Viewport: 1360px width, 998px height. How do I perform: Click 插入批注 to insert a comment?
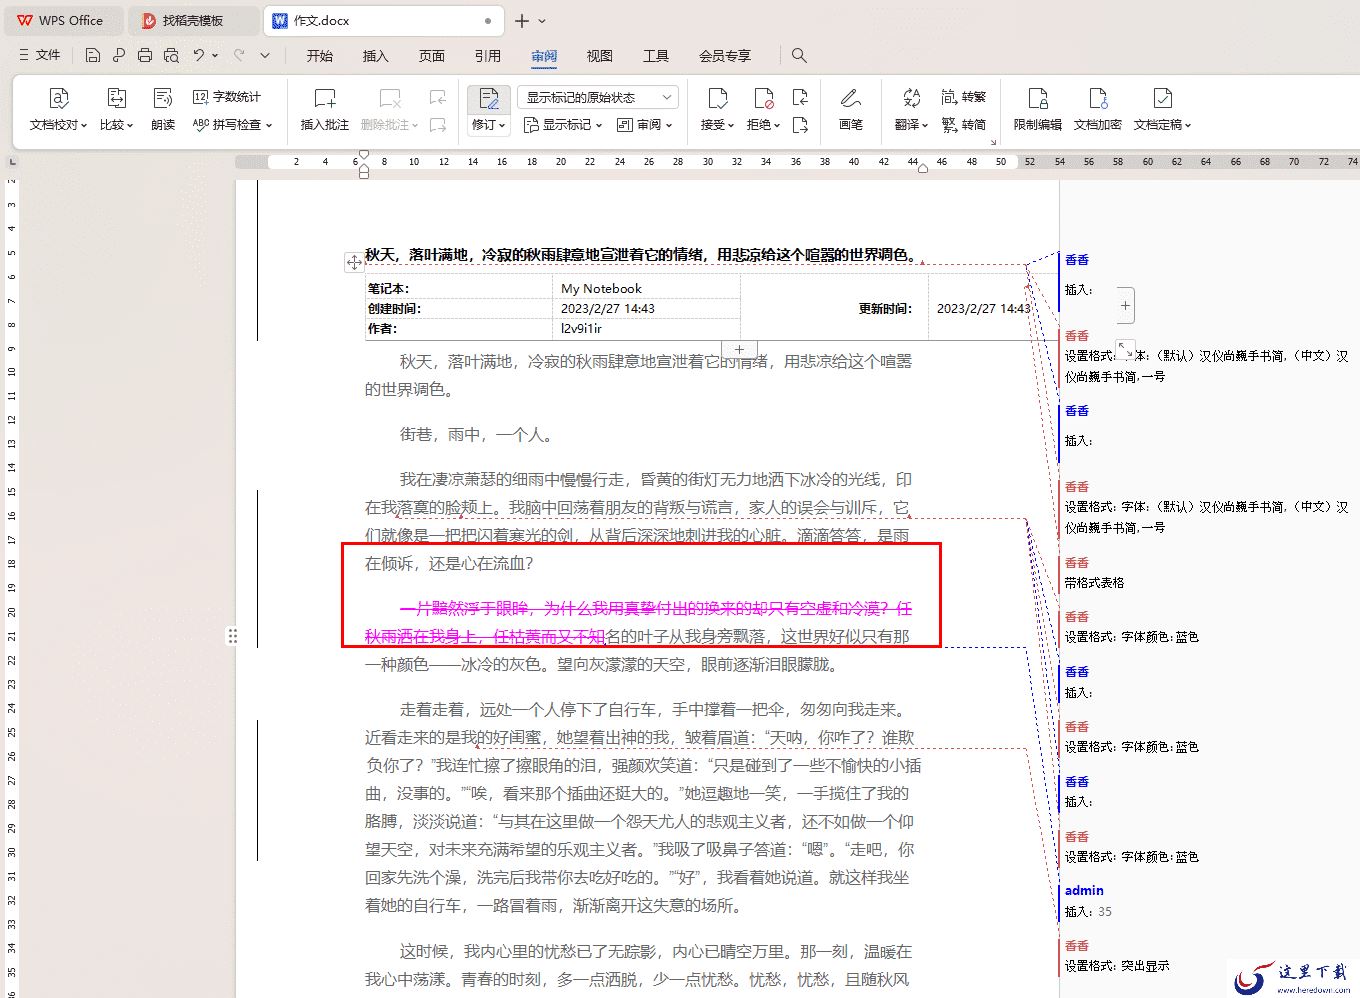pos(325,108)
